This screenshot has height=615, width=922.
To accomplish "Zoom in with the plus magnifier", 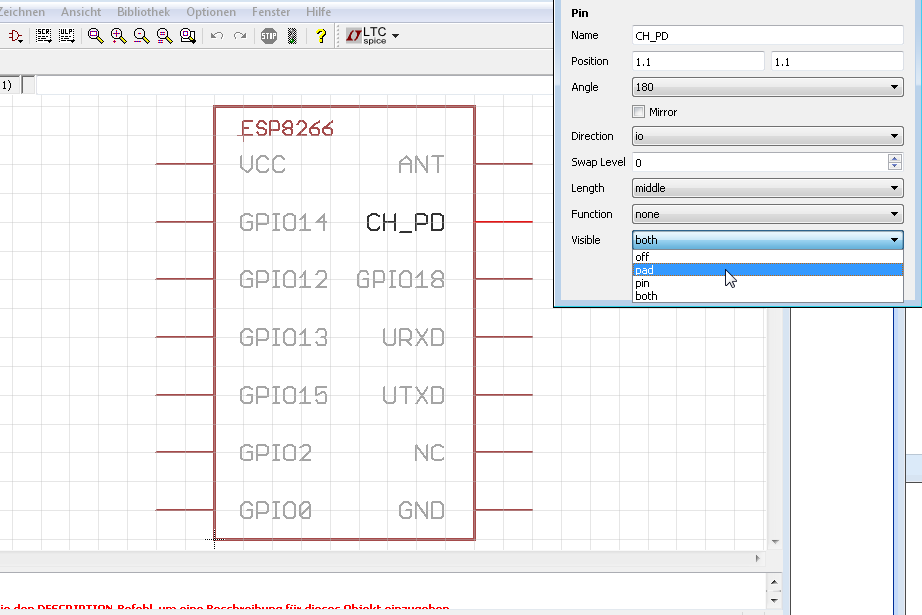I will click(118, 36).
